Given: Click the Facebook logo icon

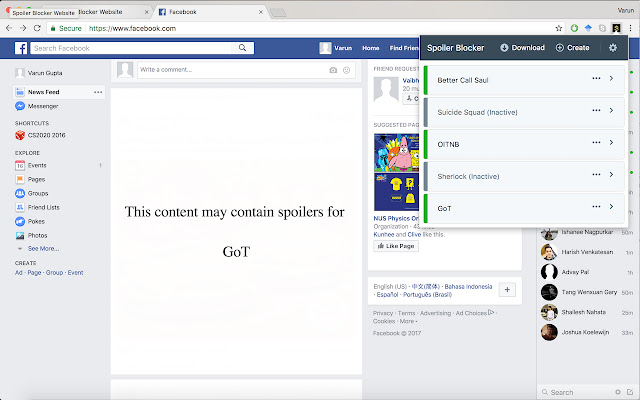Looking at the screenshot, I should click(21, 48).
